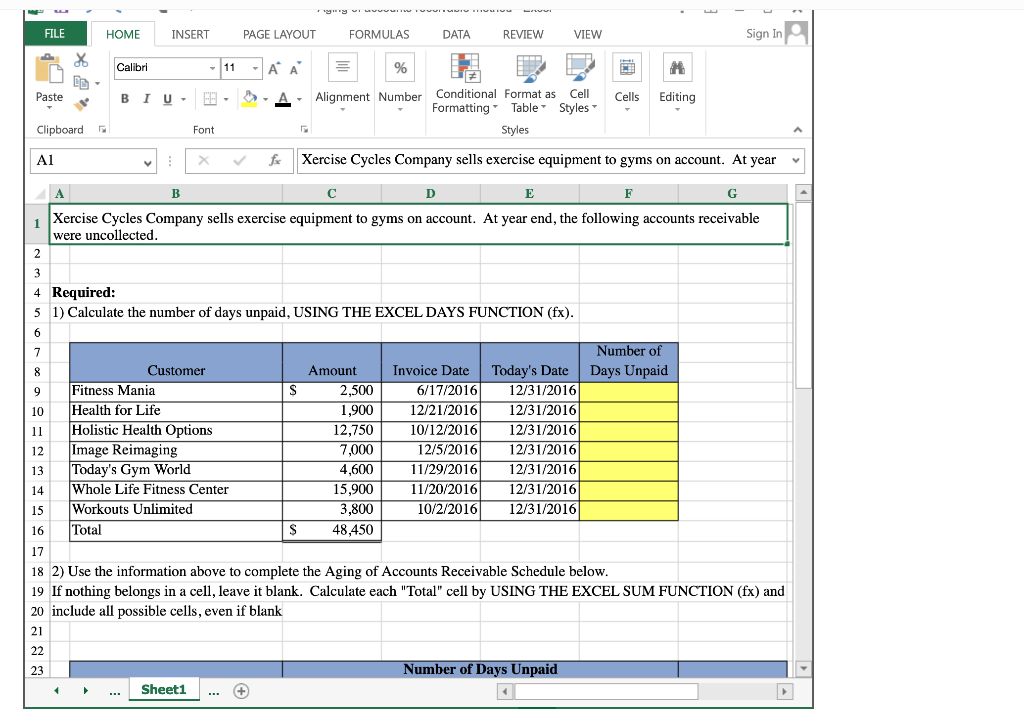
Task: Switch to the FORMULAS ribbon tab
Action: (379, 33)
